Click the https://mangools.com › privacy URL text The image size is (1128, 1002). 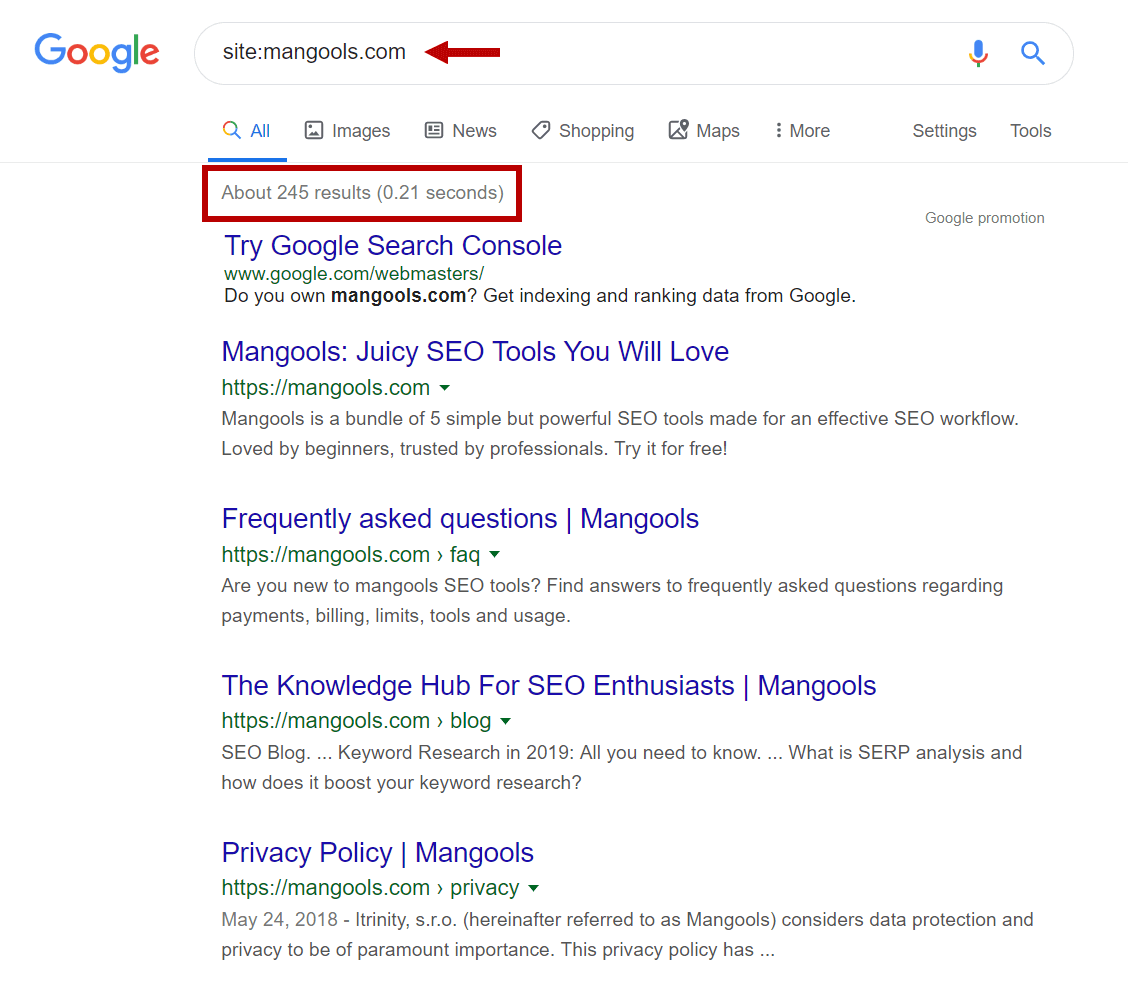[x=370, y=888]
